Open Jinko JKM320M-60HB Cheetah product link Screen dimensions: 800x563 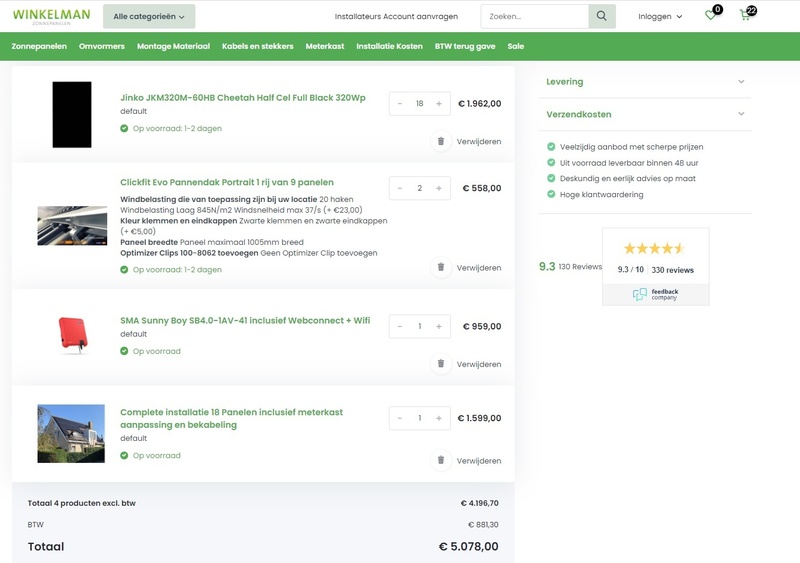[x=243, y=98]
